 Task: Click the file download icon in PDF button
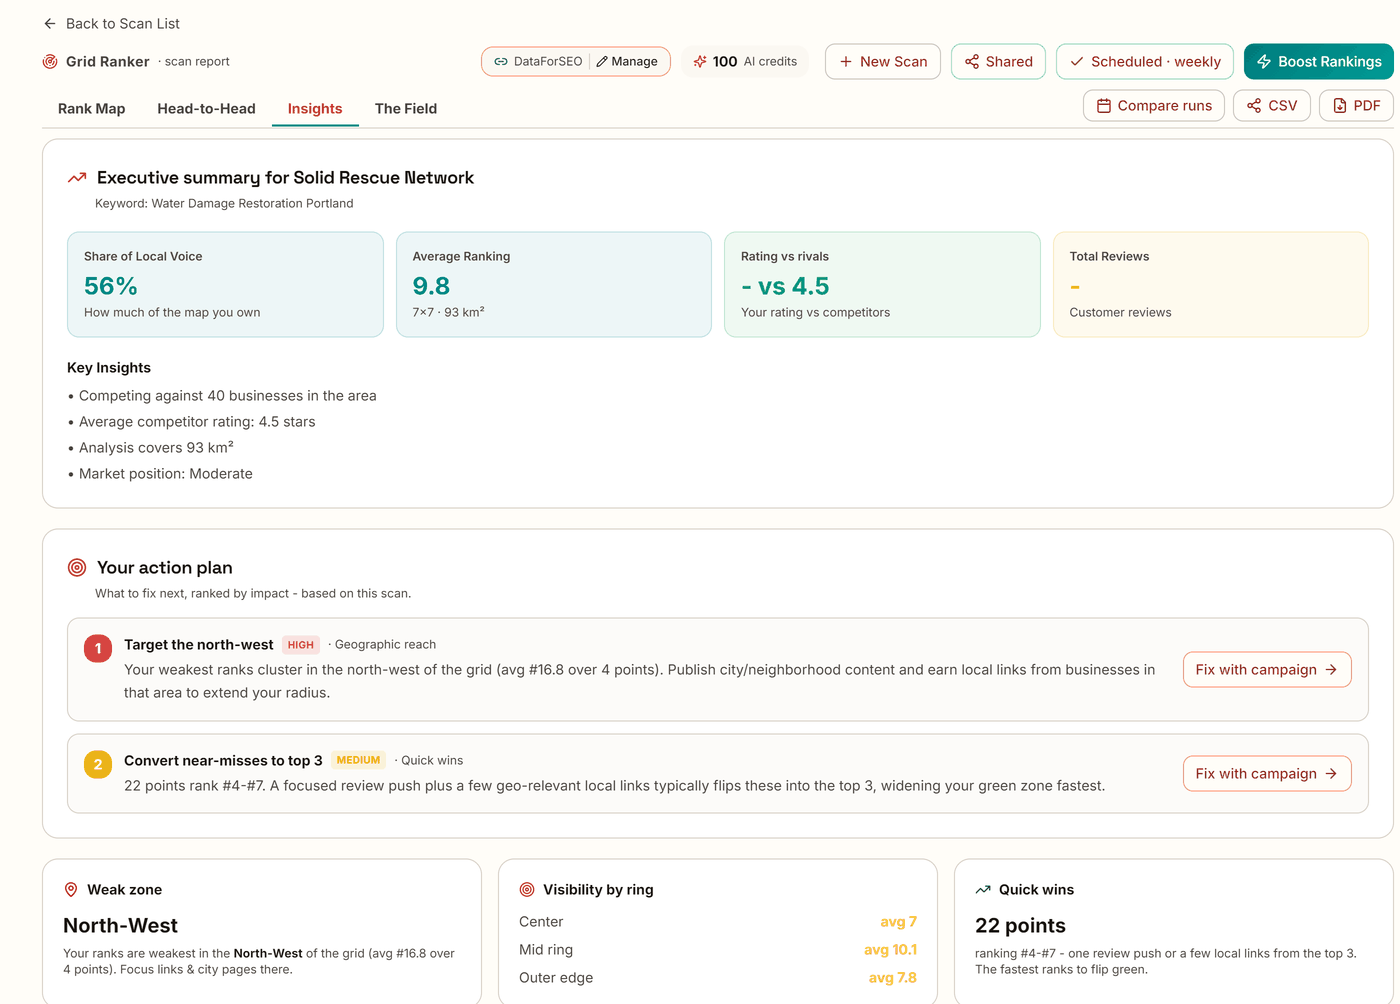pyautogui.click(x=1340, y=105)
